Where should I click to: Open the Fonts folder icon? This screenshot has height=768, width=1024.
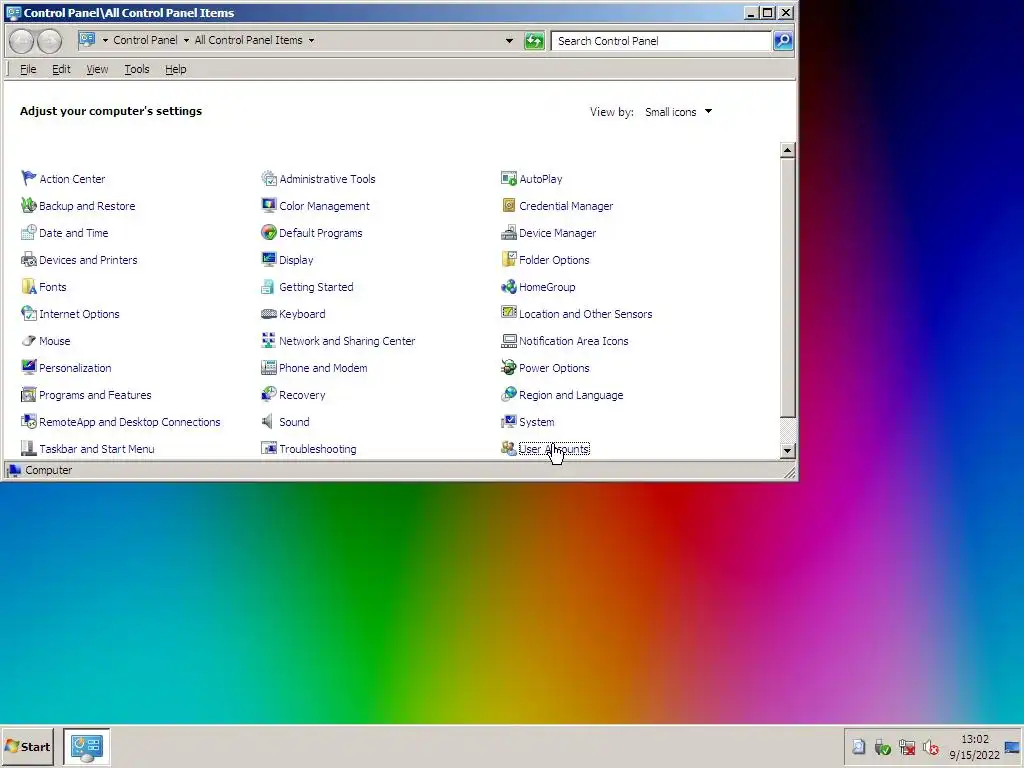pyautogui.click(x=29, y=287)
